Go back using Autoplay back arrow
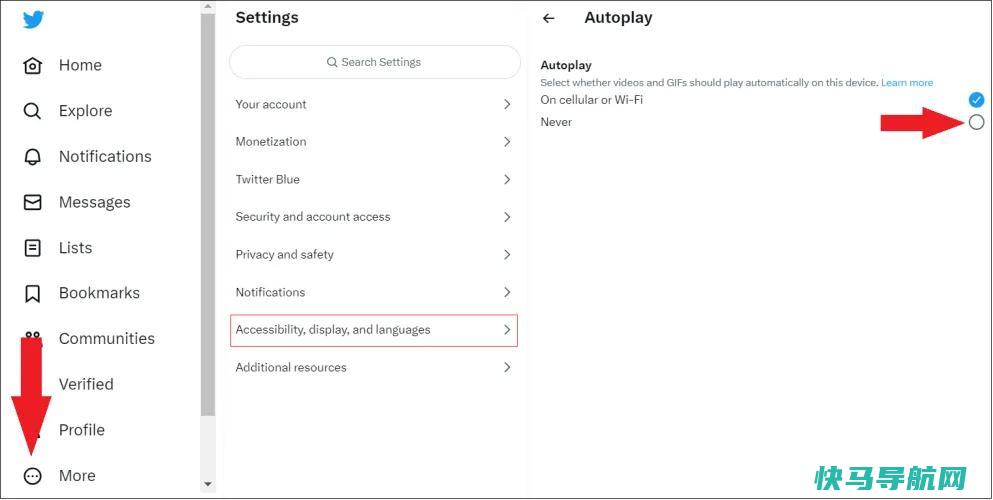Image resolution: width=993 pixels, height=500 pixels. point(548,18)
